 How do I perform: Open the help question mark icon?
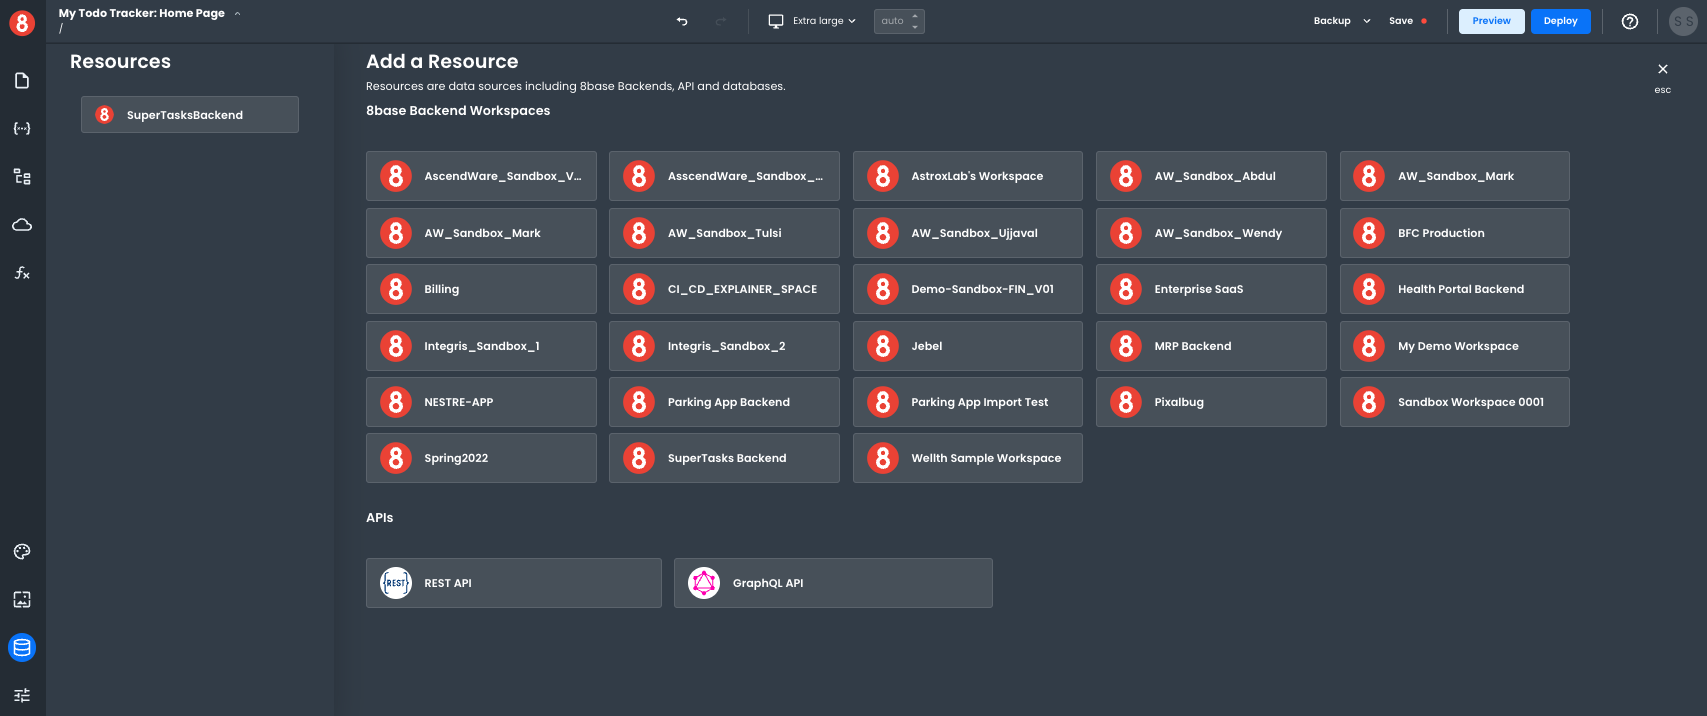click(x=1630, y=21)
